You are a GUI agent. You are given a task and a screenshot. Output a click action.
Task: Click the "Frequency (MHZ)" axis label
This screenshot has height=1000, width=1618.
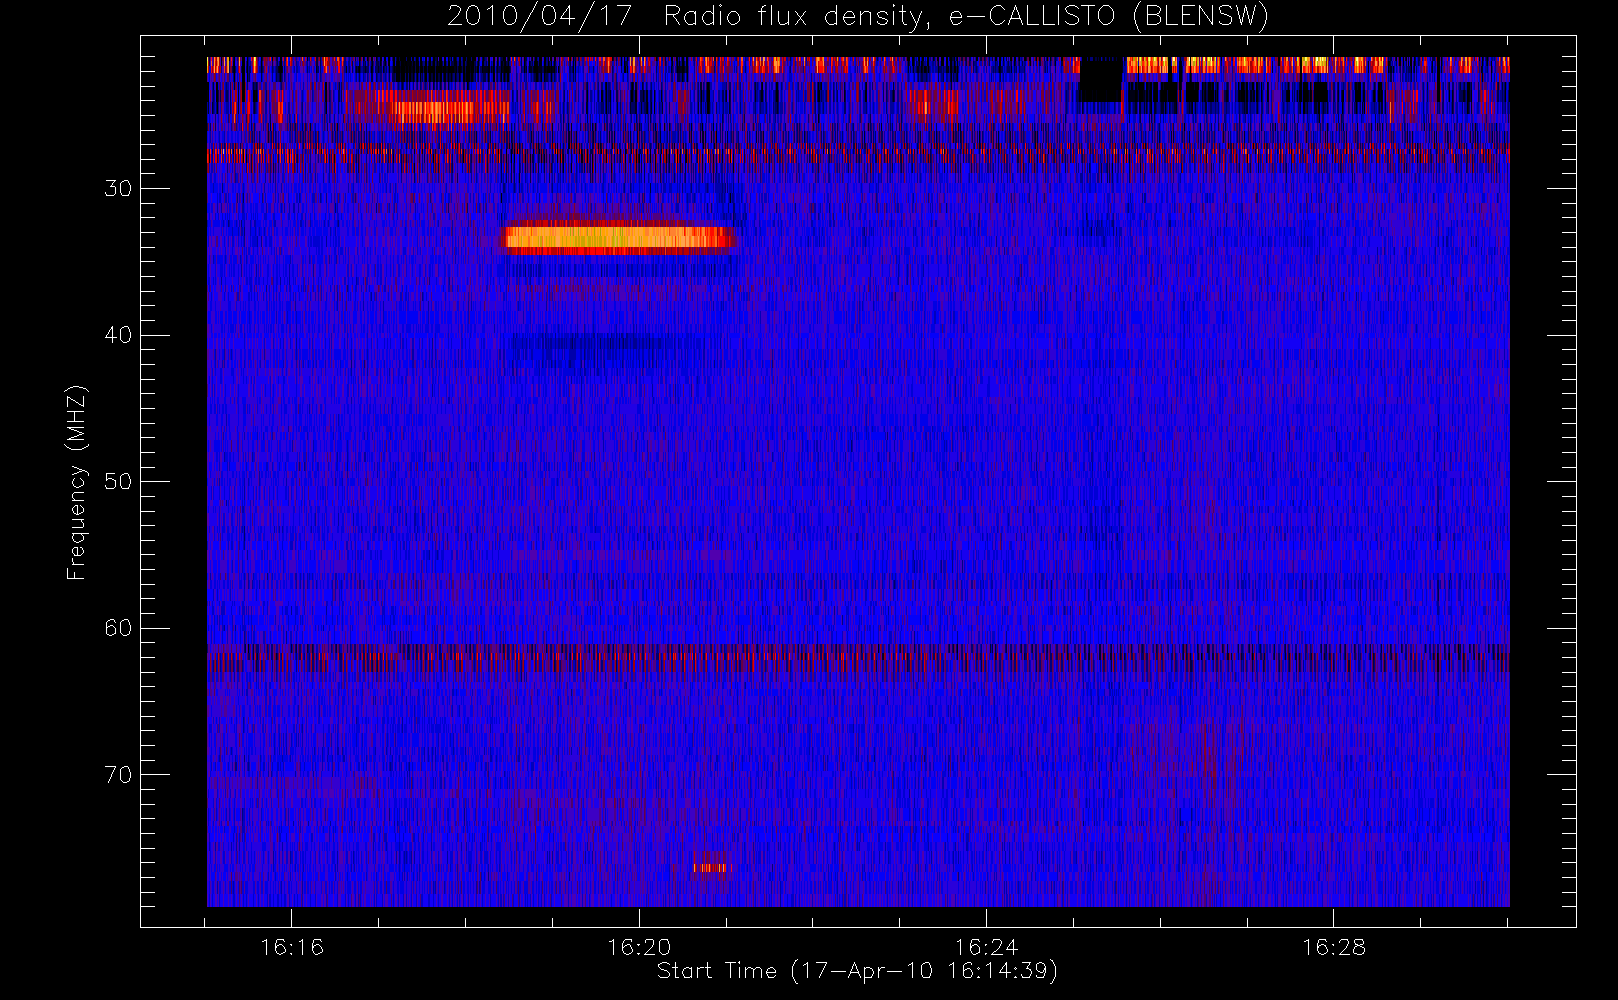click(x=76, y=482)
